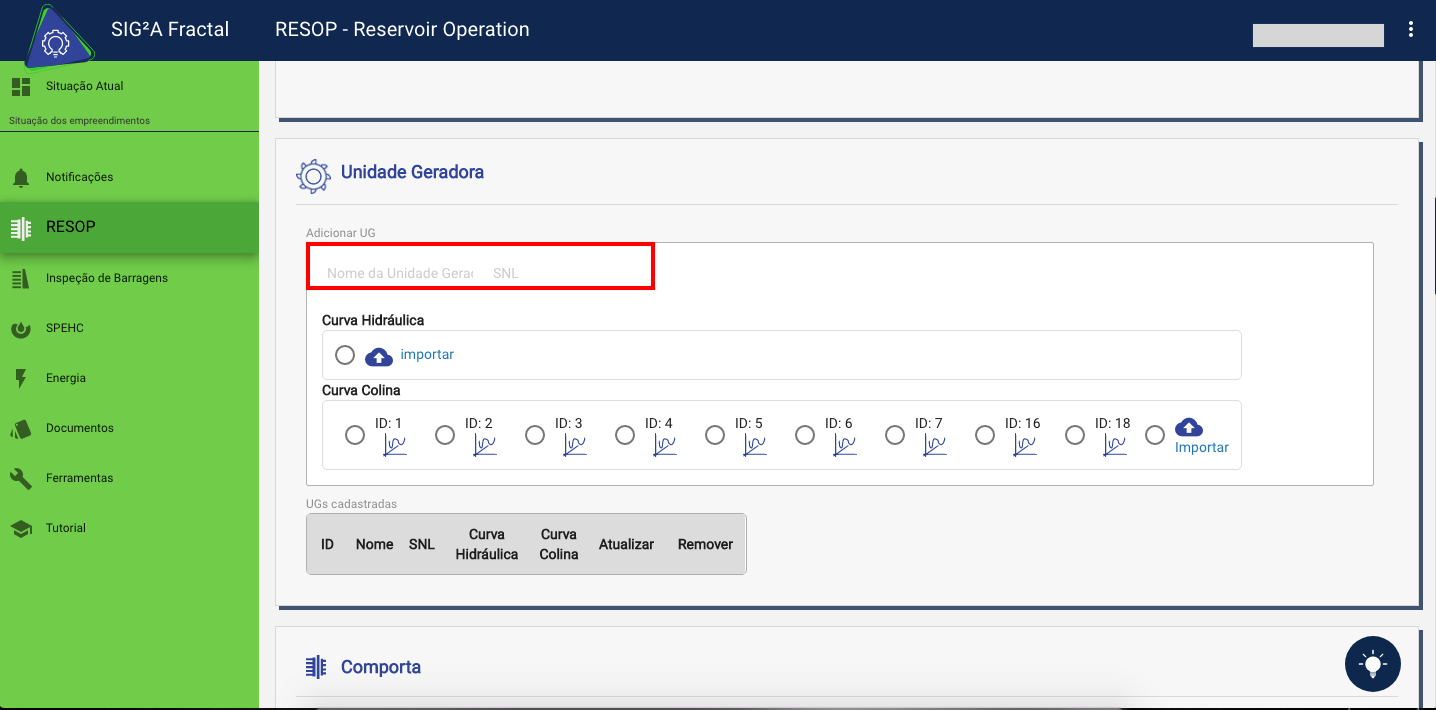Click the Curva Hidráulica cloud upload icon

click(x=379, y=356)
